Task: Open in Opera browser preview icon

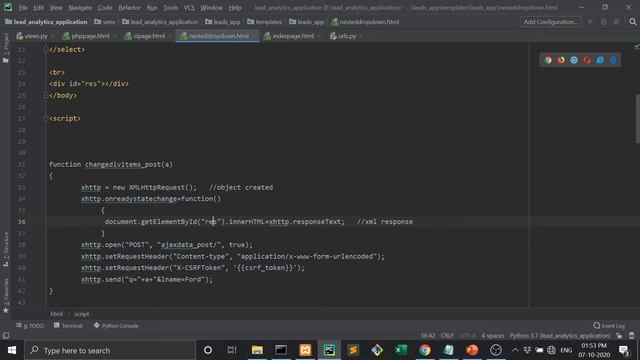Action: point(587,60)
